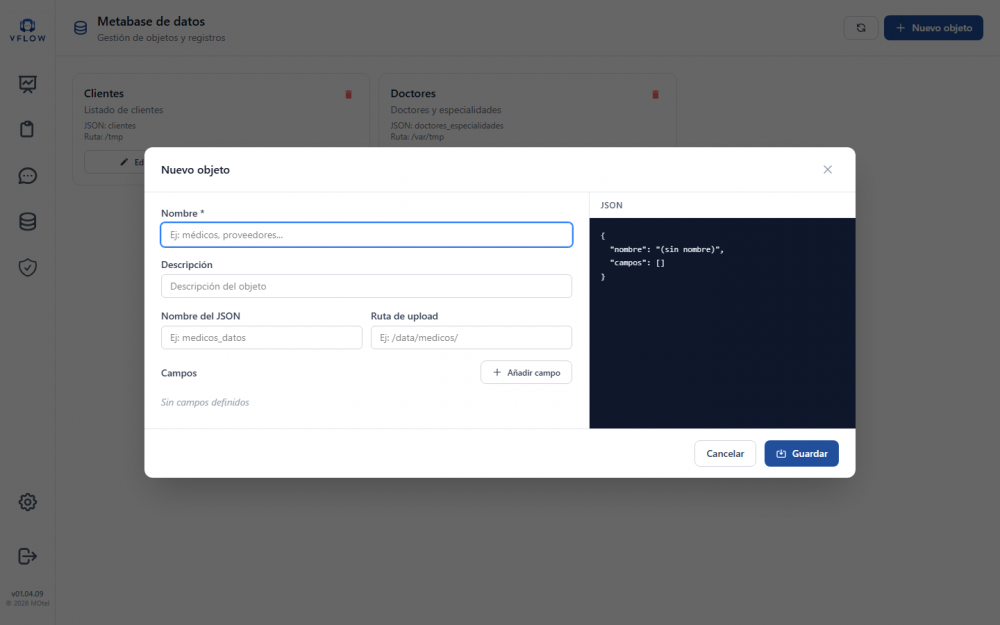The image size is (1000, 625).
Task: Click the Añadir campo button
Action: pyautogui.click(x=526, y=372)
